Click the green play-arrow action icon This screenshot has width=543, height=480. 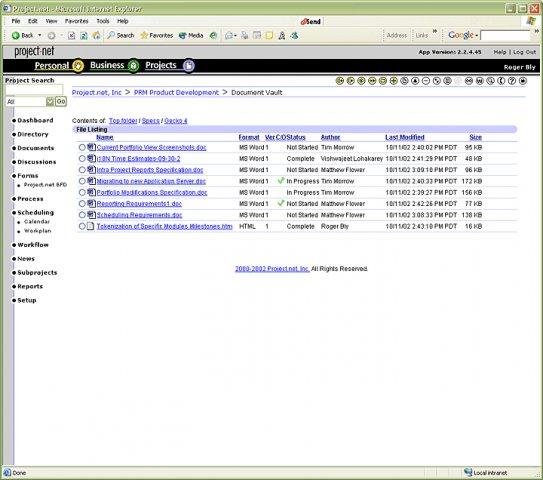350,81
